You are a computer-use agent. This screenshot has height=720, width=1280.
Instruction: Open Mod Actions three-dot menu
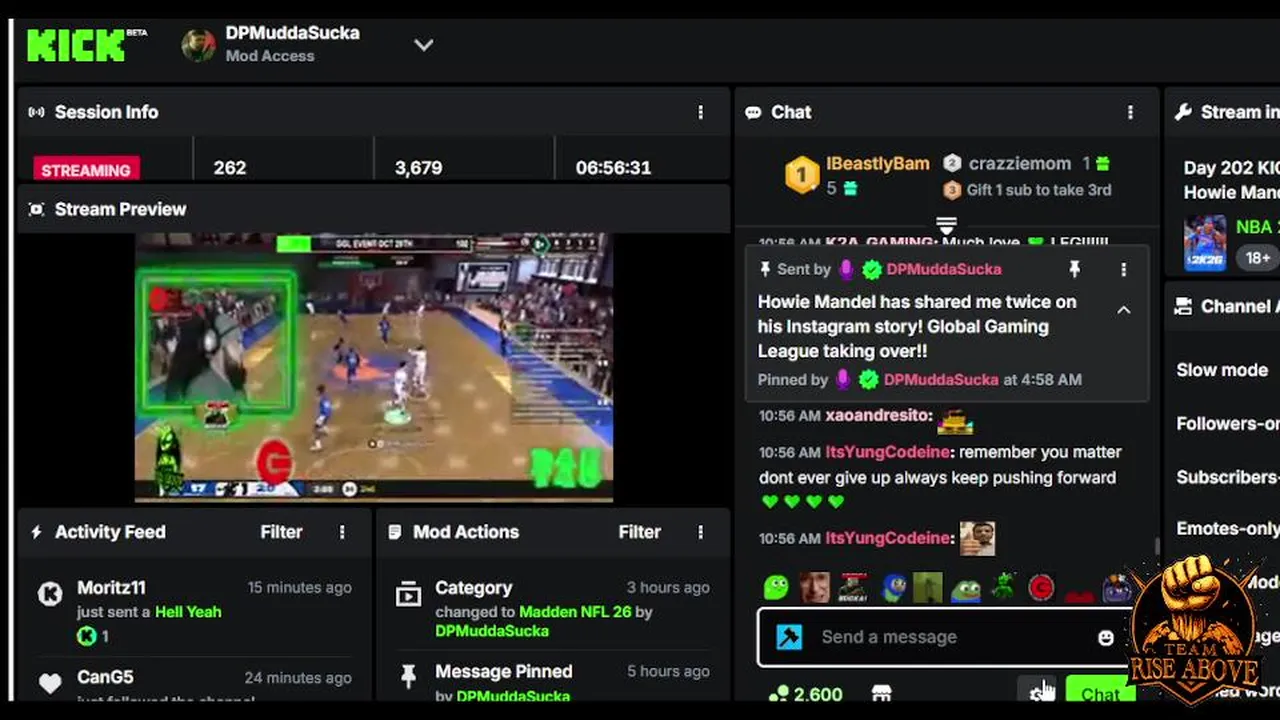pos(700,532)
